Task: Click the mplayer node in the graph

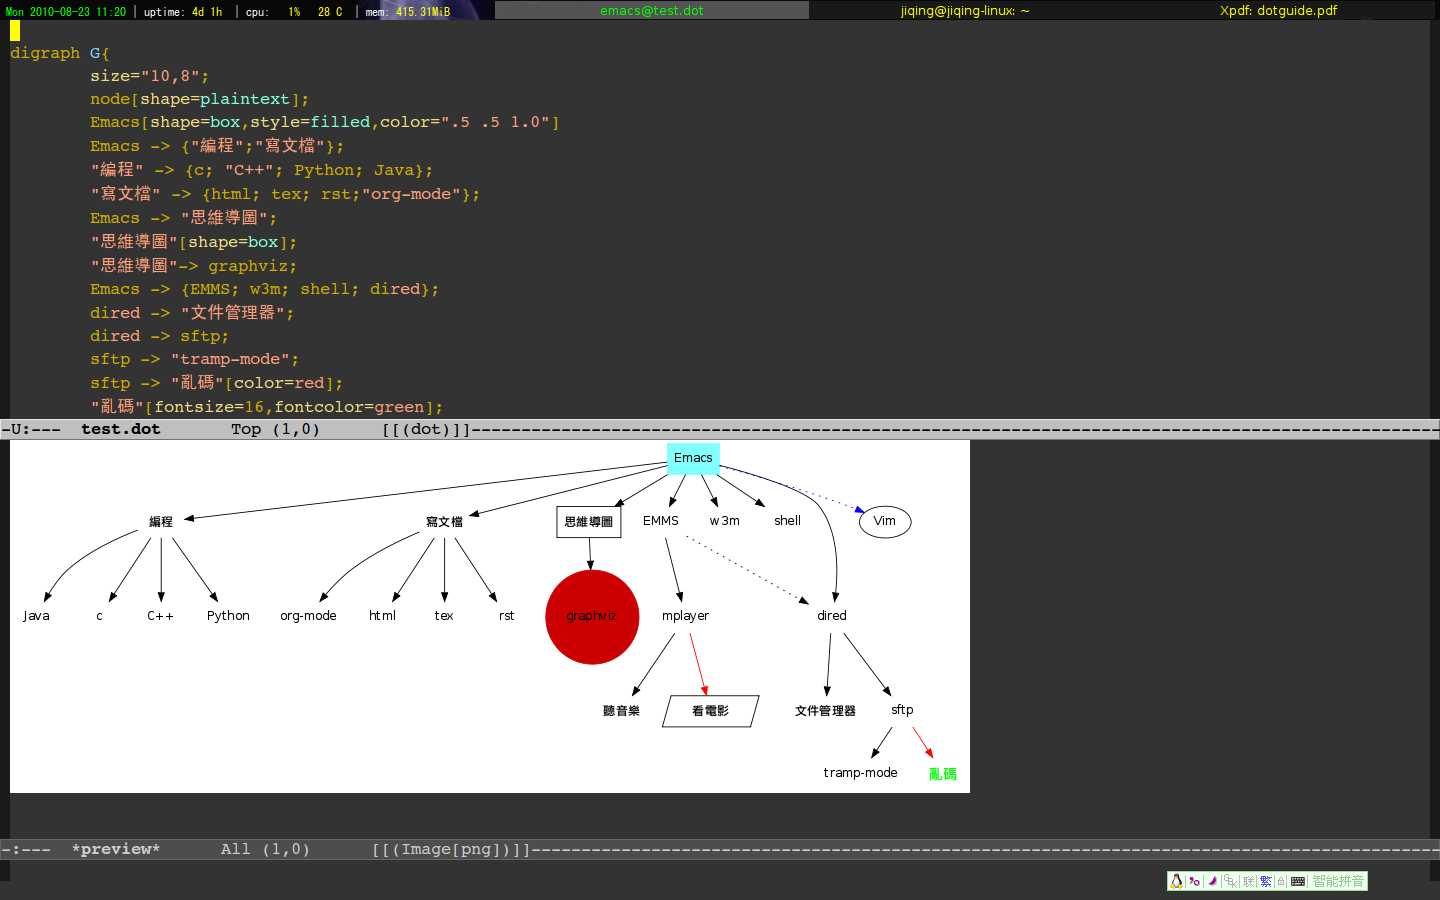Action: [x=685, y=616]
